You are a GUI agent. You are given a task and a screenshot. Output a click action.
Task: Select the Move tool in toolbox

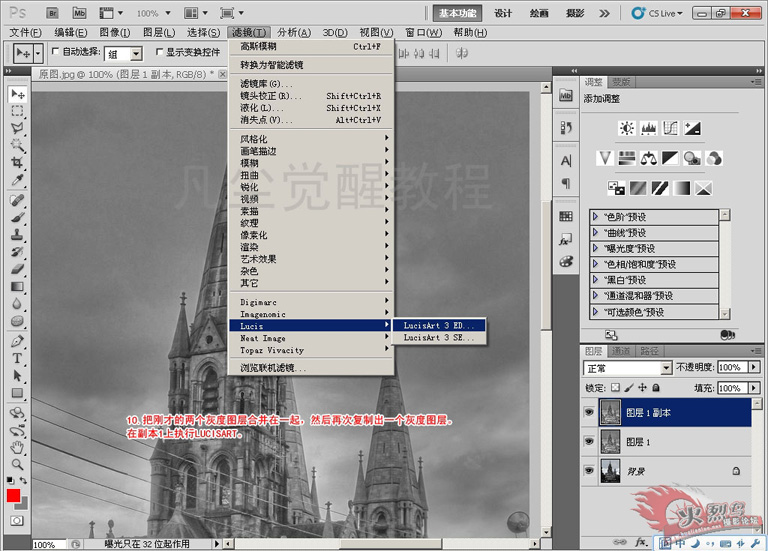click(18, 94)
